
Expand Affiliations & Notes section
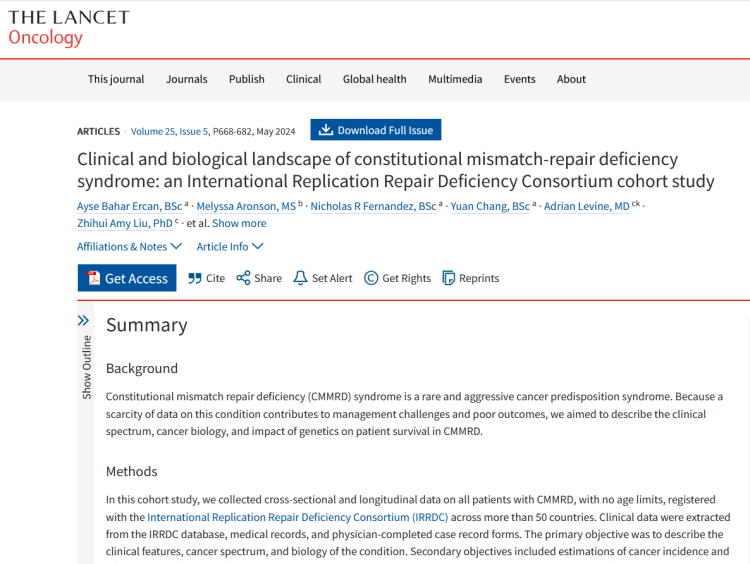(129, 246)
